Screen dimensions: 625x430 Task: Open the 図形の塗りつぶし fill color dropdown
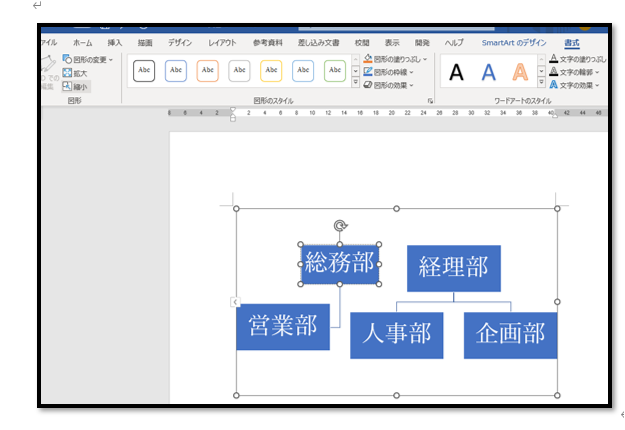[396, 59]
